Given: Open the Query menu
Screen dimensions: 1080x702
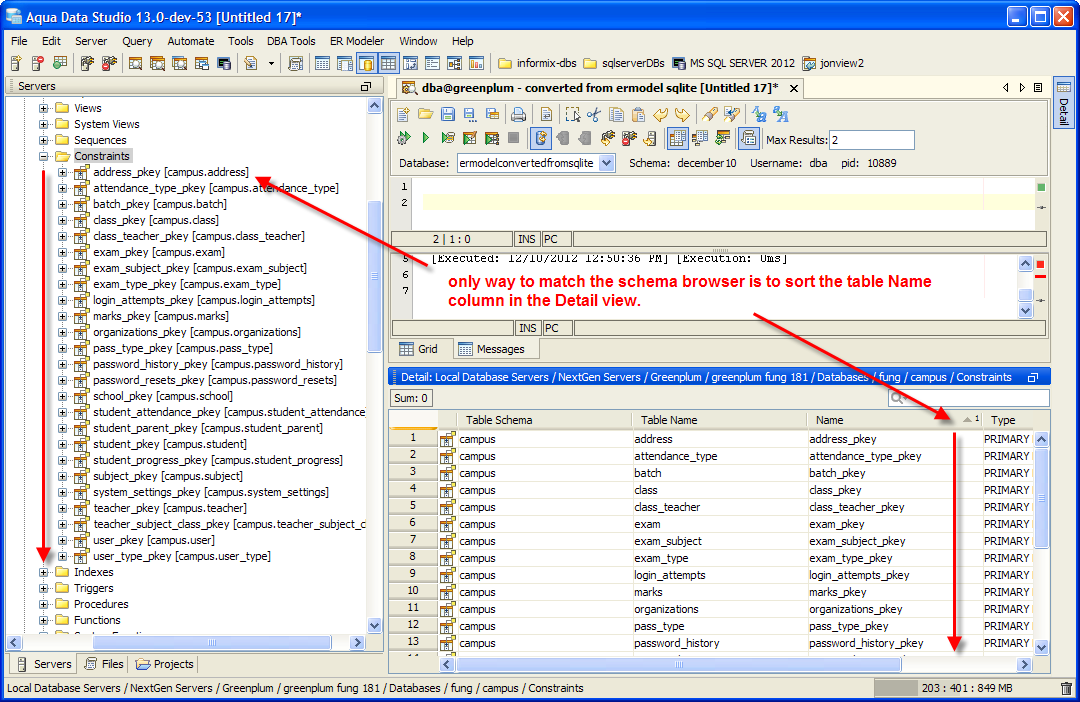Looking at the screenshot, I should [137, 41].
